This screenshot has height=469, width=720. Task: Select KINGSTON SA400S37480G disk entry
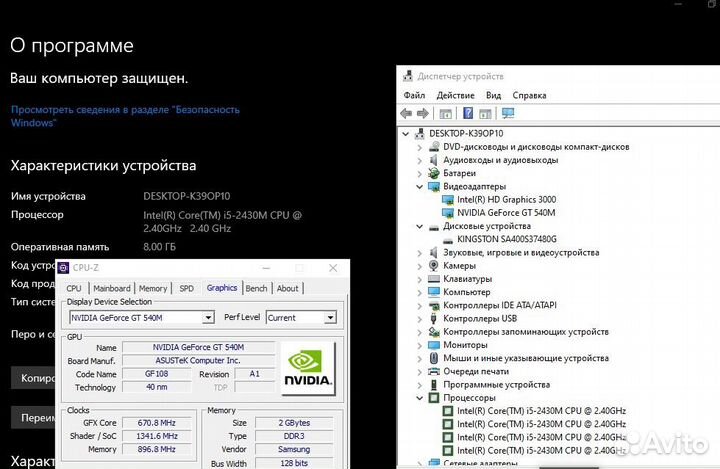[x=506, y=239]
